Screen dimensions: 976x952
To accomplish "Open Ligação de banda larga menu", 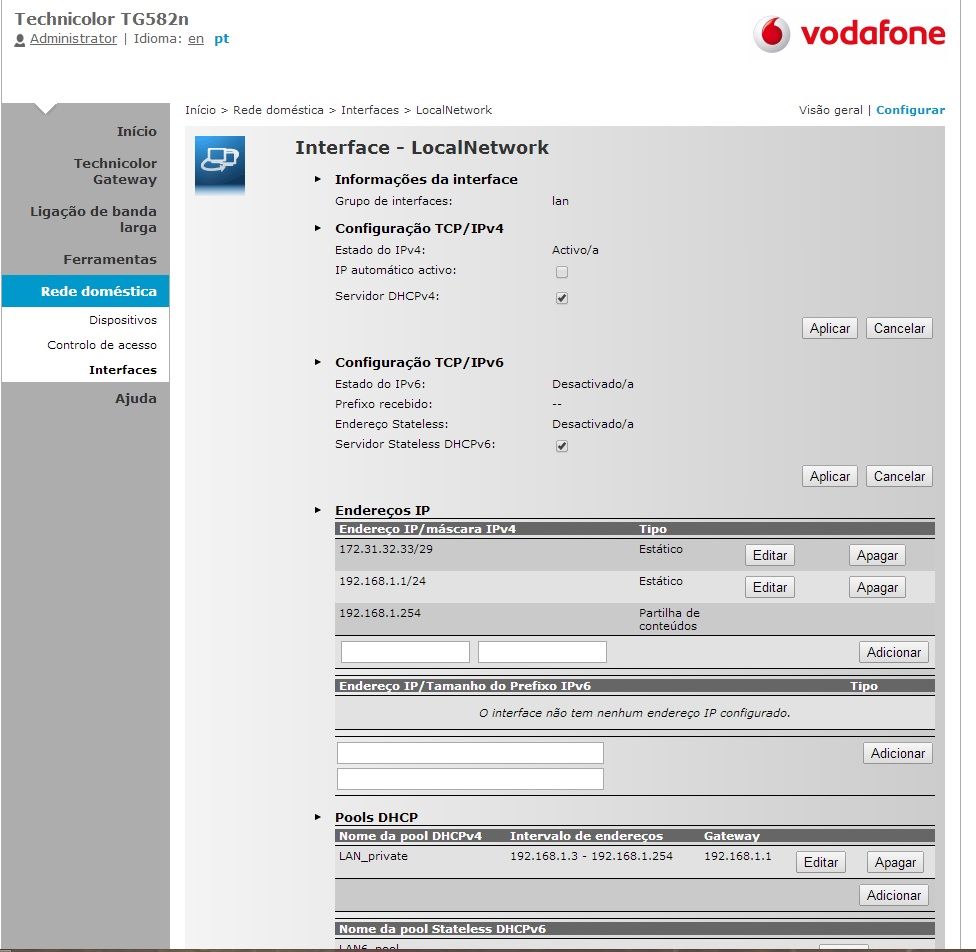I will click(x=93, y=219).
